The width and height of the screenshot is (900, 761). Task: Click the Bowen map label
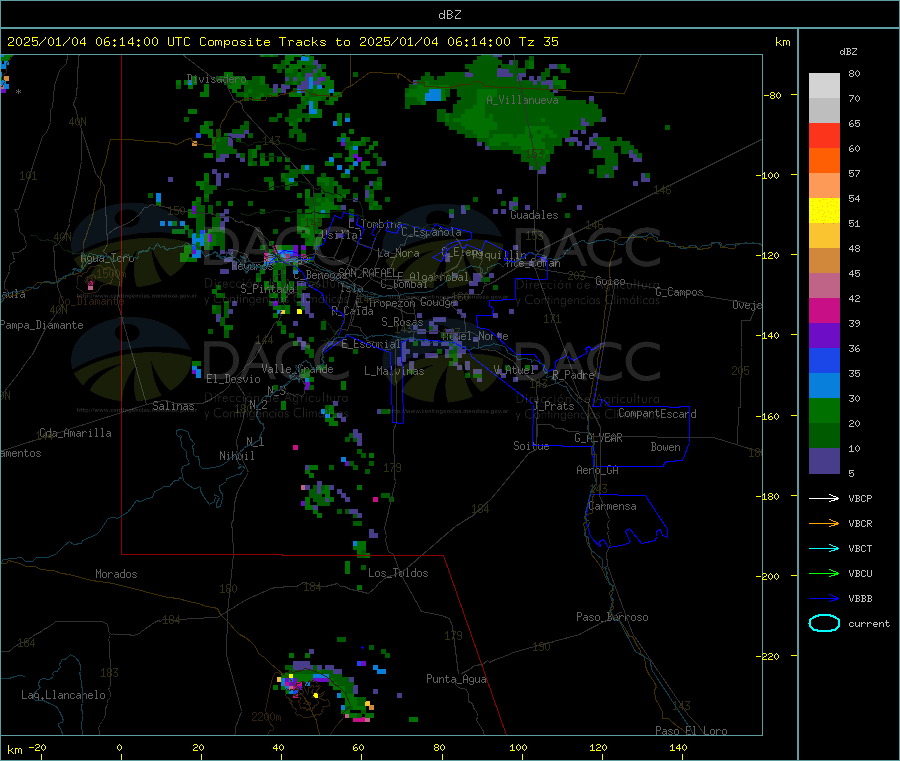pos(665,447)
